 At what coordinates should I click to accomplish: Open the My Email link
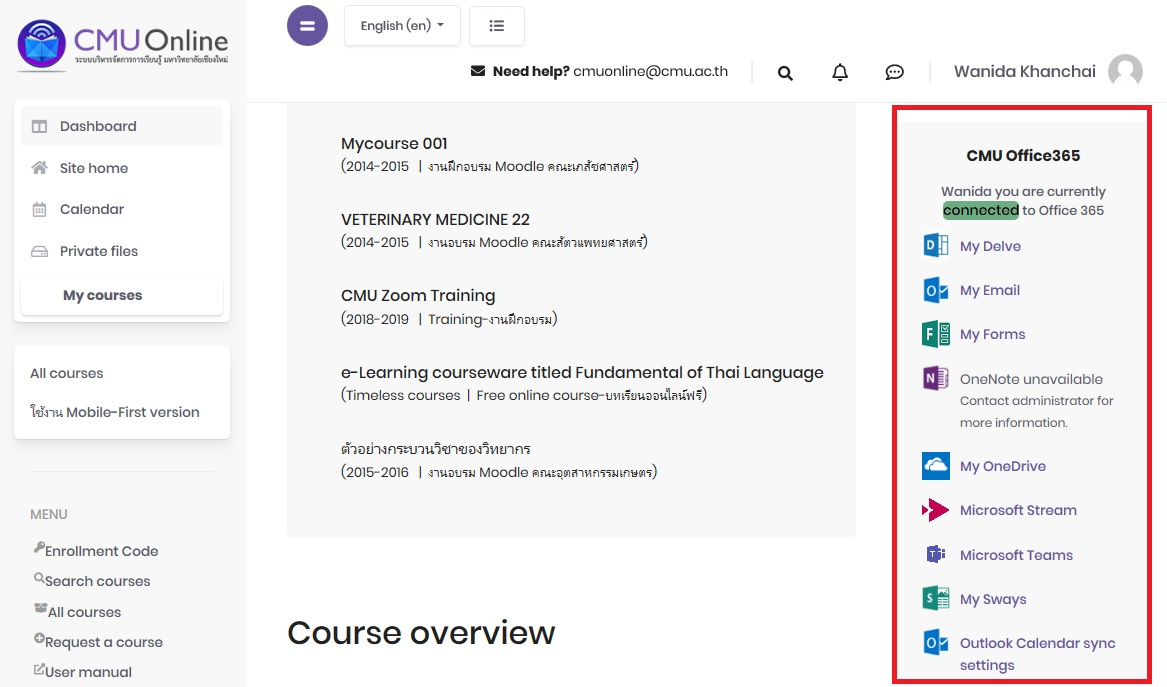[x=990, y=290]
